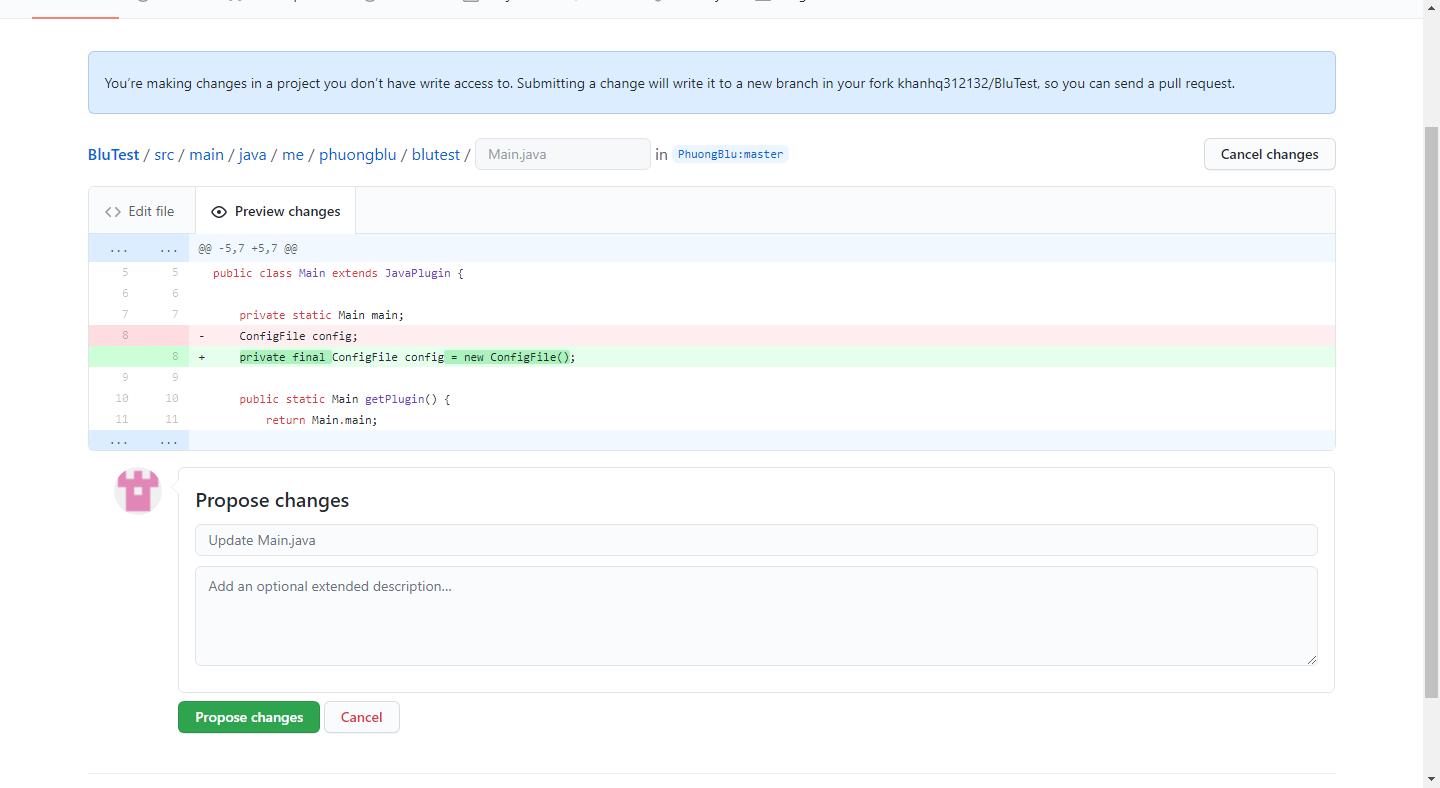
Task: Click the eye icon on Preview changes
Action: [219, 212]
